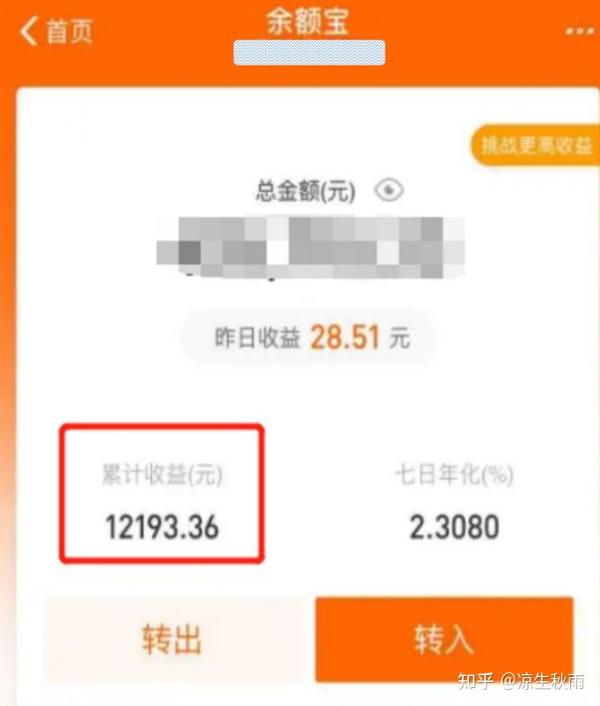The width and height of the screenshot is (600, 706).
Task: Open the 昨日收益 earnings pill
Action: point(310,338)
